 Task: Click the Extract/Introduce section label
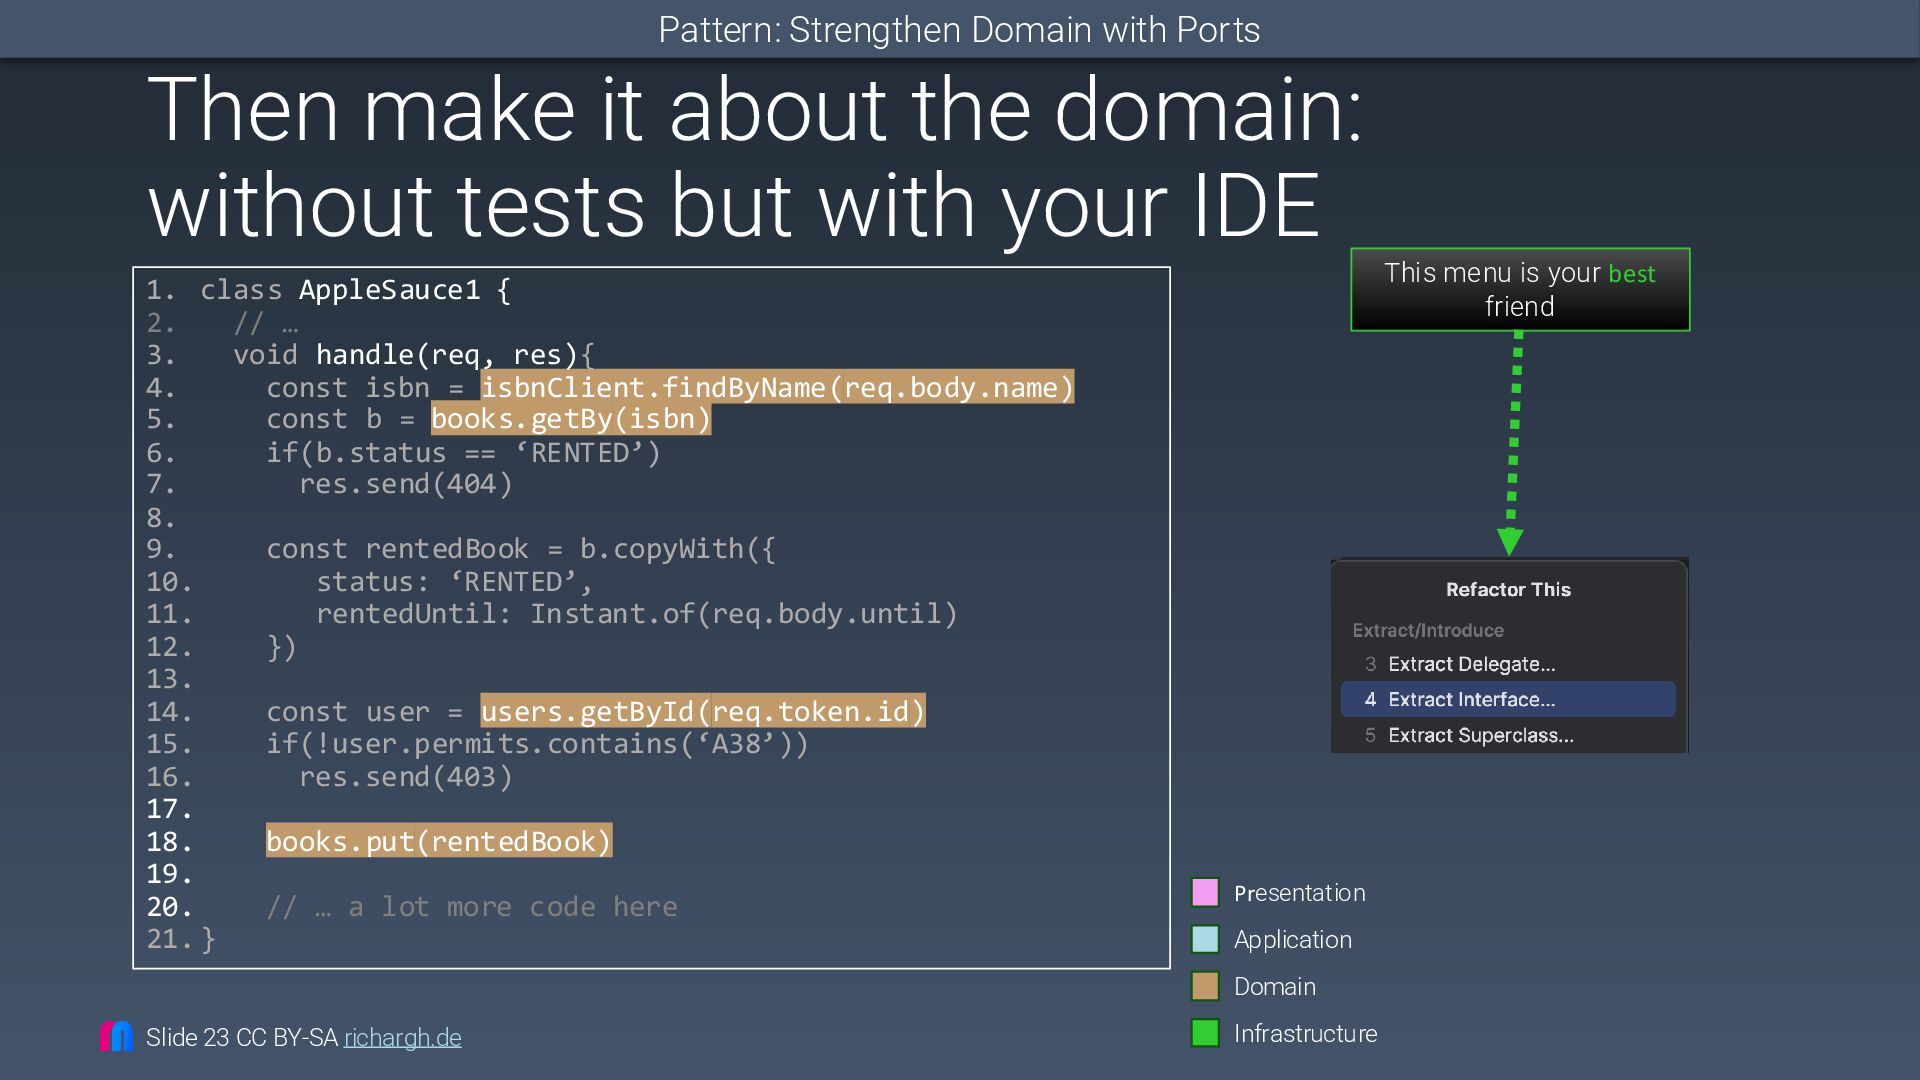1427,631
